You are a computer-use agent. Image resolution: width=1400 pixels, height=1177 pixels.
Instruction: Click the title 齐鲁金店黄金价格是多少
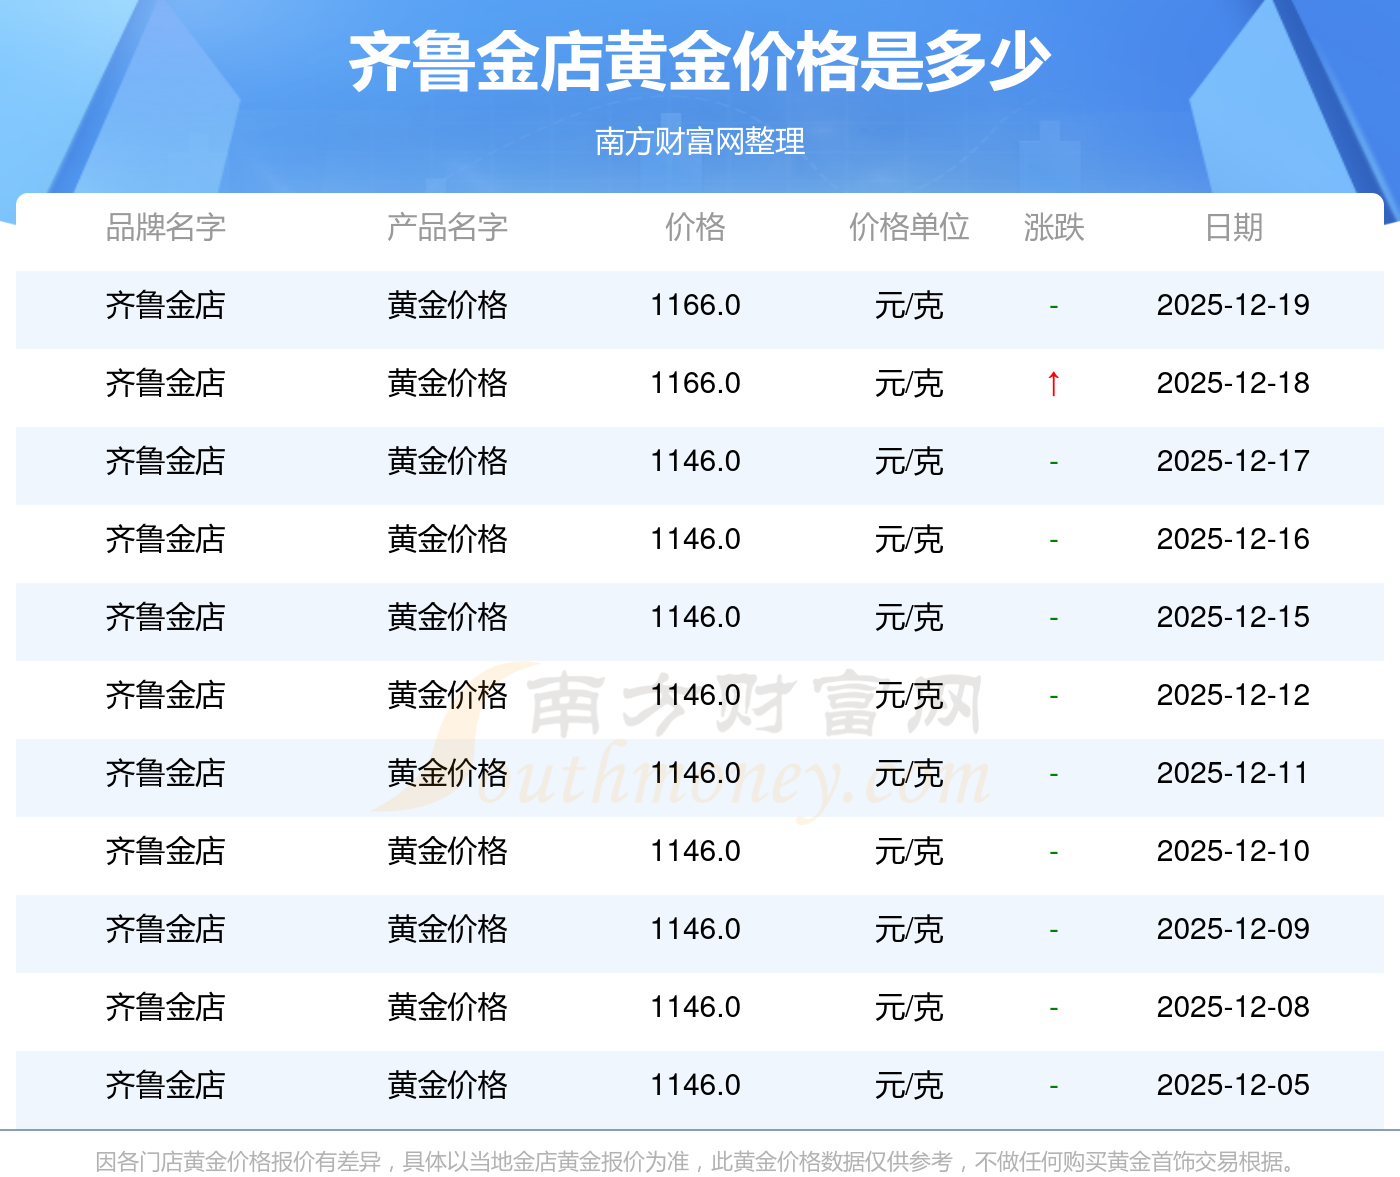700,62
